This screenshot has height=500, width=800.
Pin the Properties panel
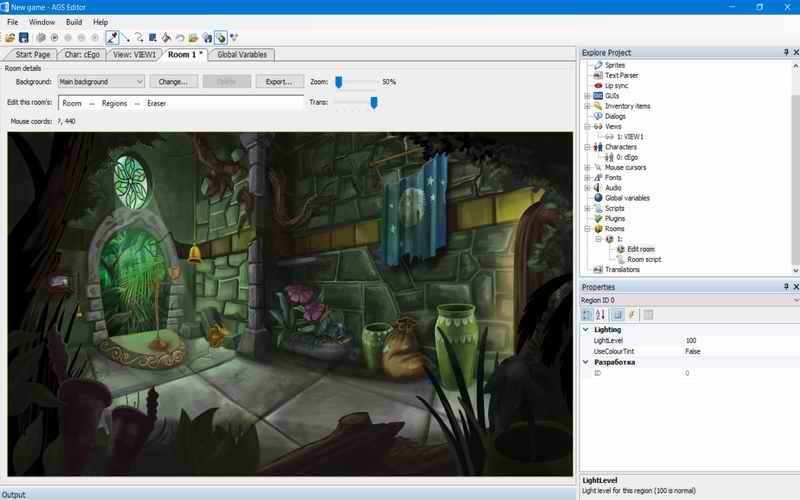pyautogui.click(x=785, y=287)
